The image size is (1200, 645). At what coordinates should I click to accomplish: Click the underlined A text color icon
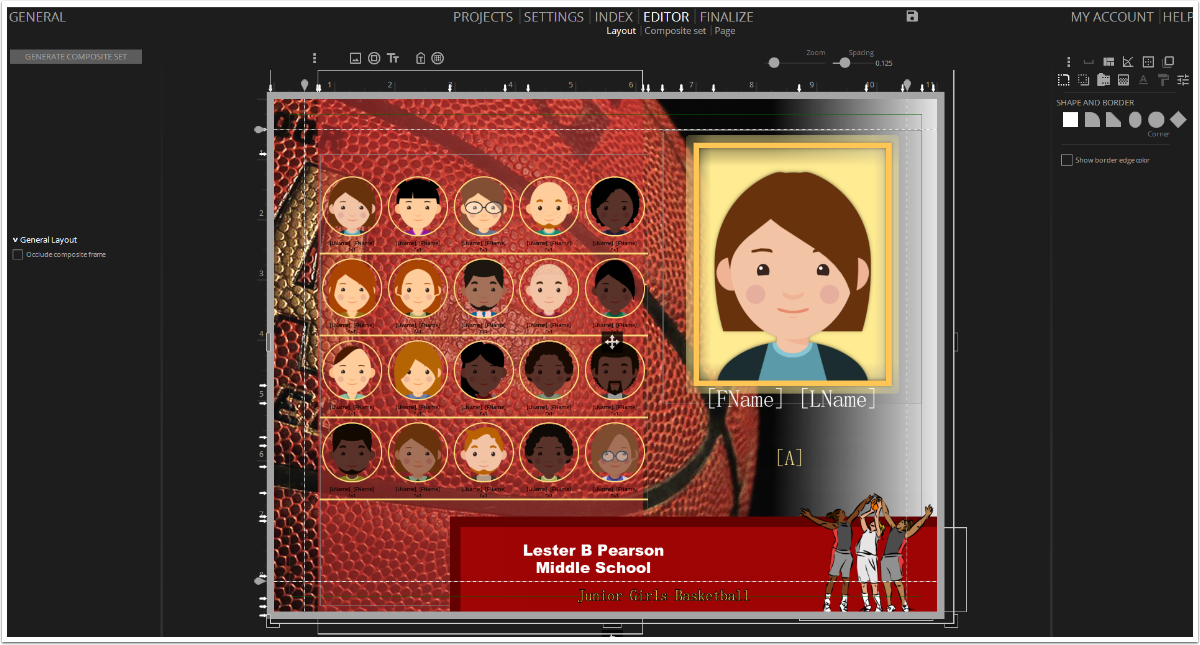pos(1144,80)
